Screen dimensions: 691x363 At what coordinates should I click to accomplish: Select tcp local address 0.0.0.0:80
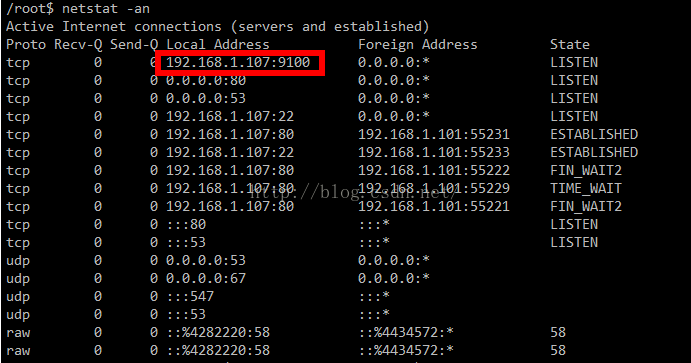(206, 81)
